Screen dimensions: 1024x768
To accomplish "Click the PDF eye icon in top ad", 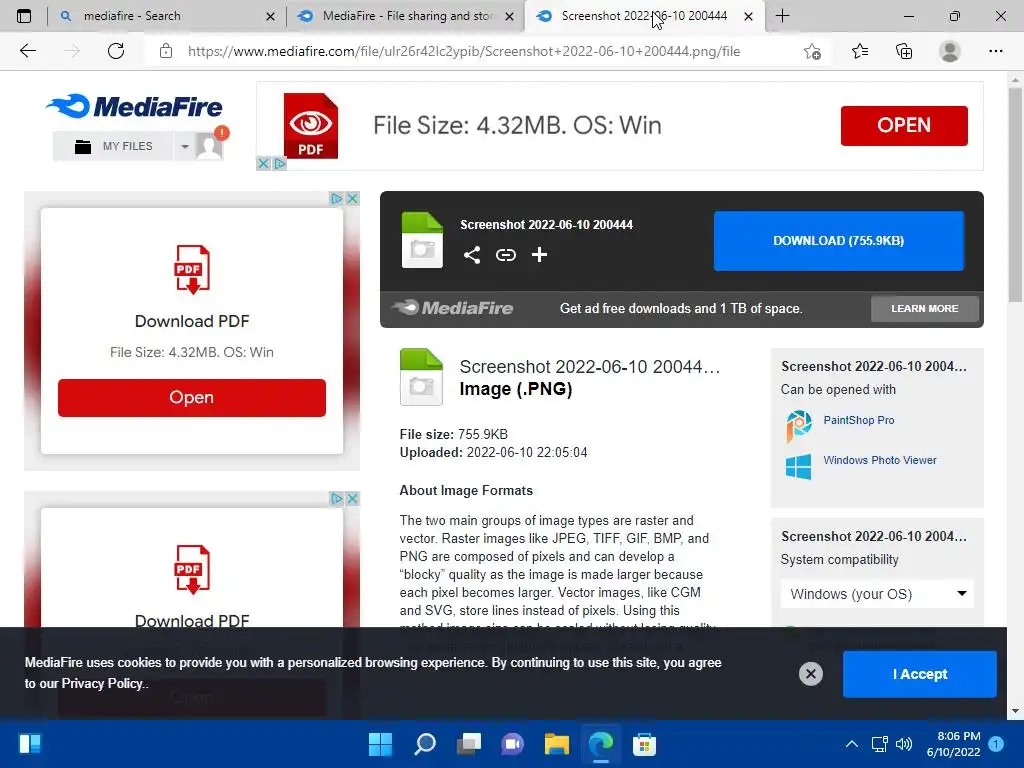I will (311, 125).
